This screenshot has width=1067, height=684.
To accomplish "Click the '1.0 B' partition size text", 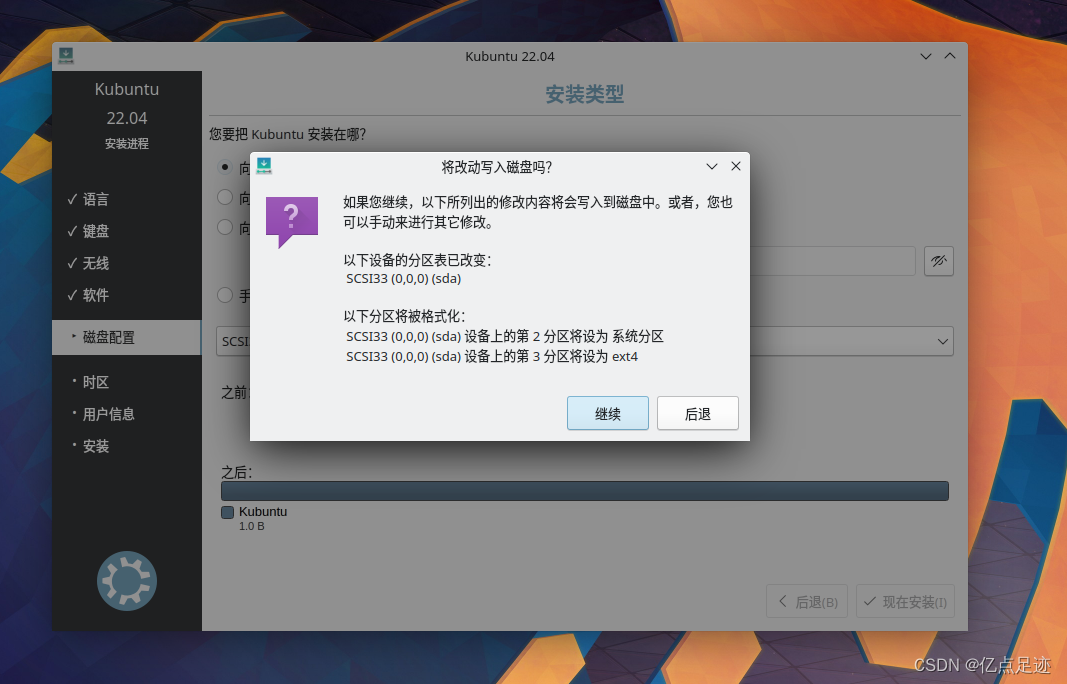I will 252,526.
